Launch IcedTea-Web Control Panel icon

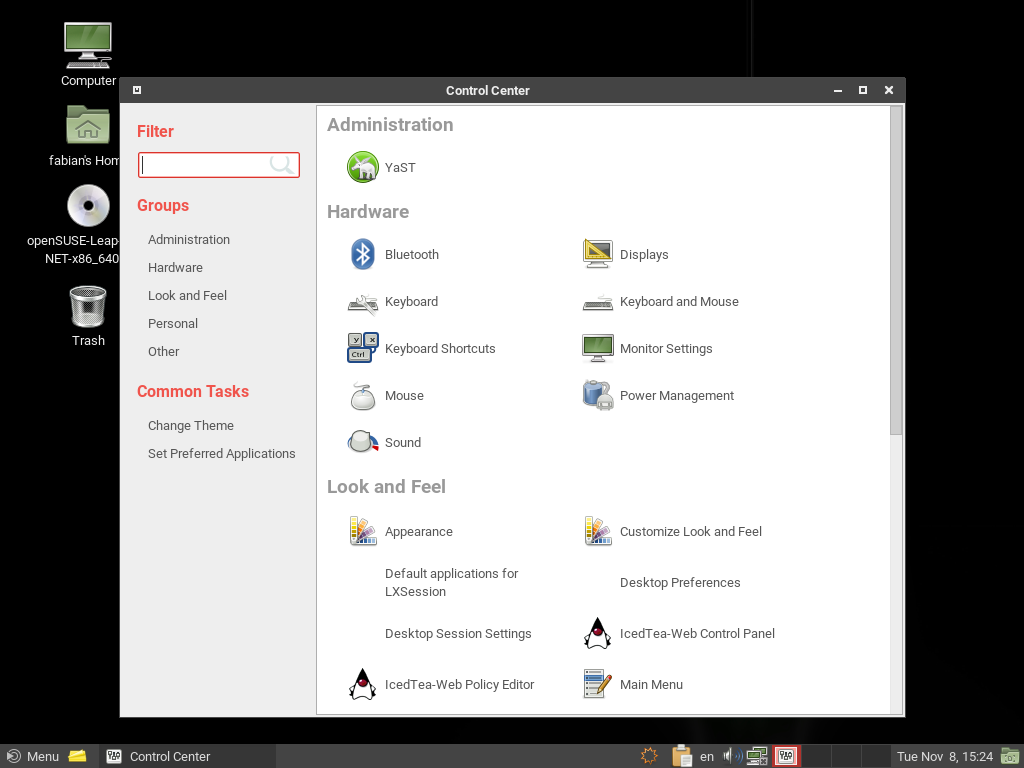pyautogui.click(x=598, y=633)
